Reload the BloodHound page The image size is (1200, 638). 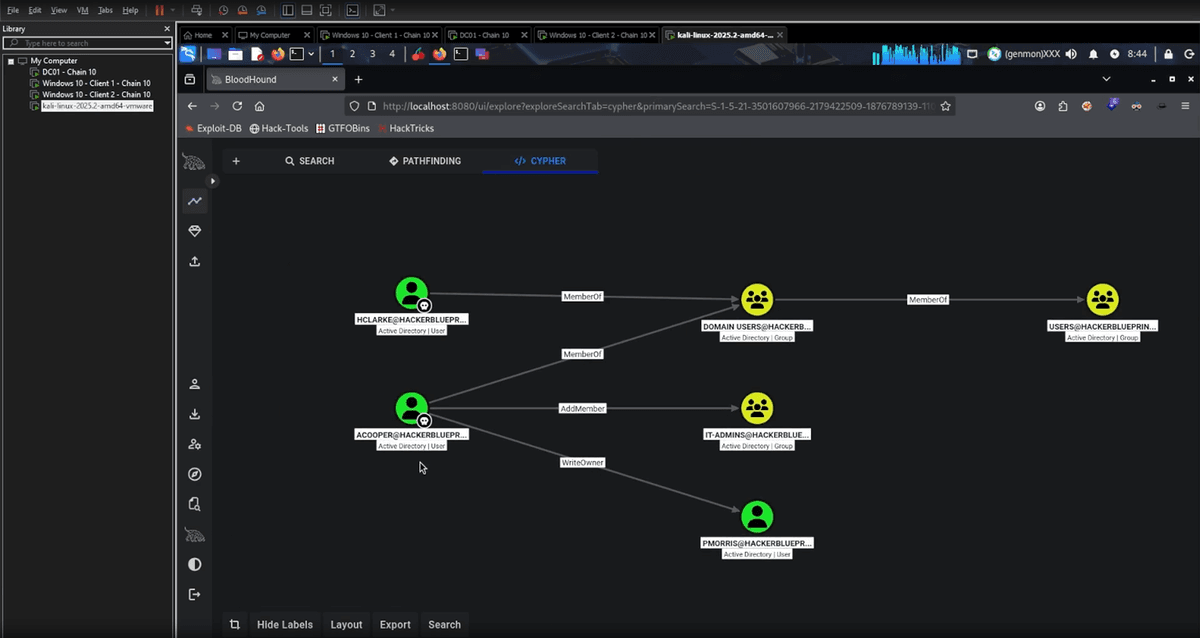click(237, 106)
